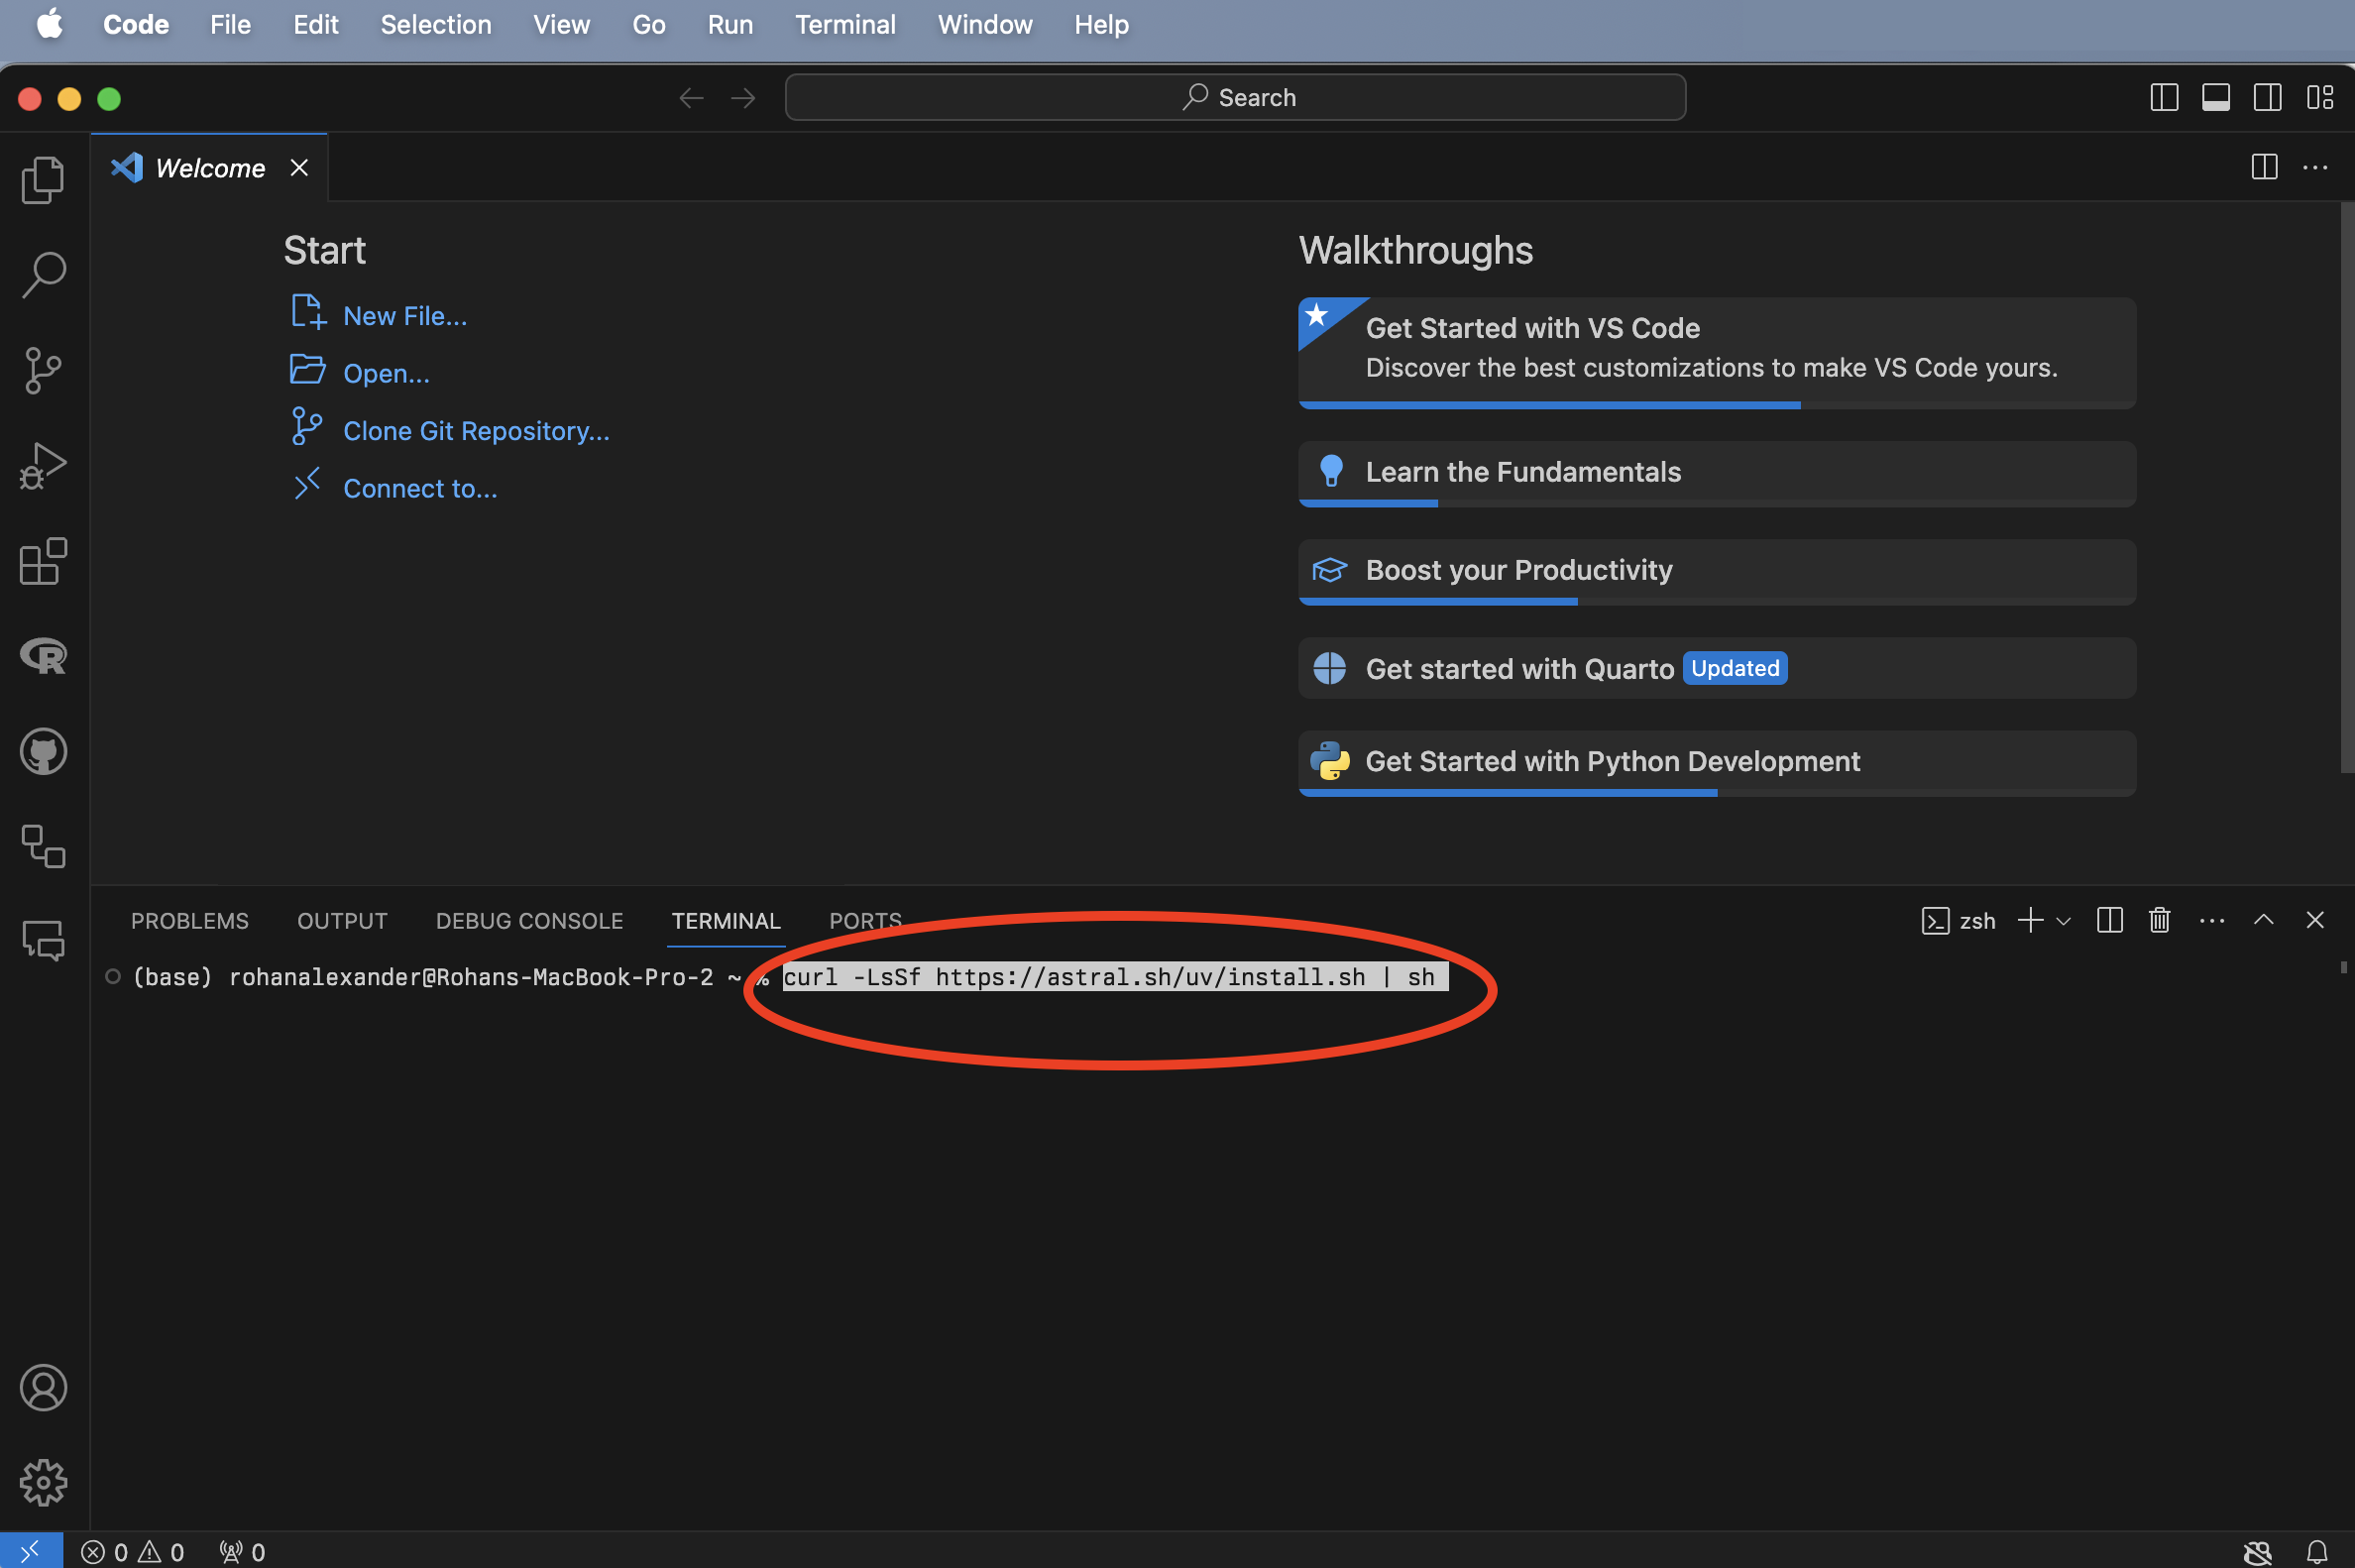Image resolution: width=2355 pixels, height=1568 pixels.
Task: Toggle the bottom Panel layout button
Action: 2215,98
